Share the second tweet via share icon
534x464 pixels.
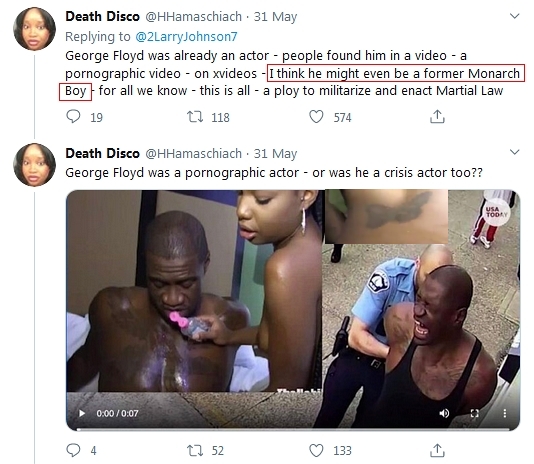437,450
